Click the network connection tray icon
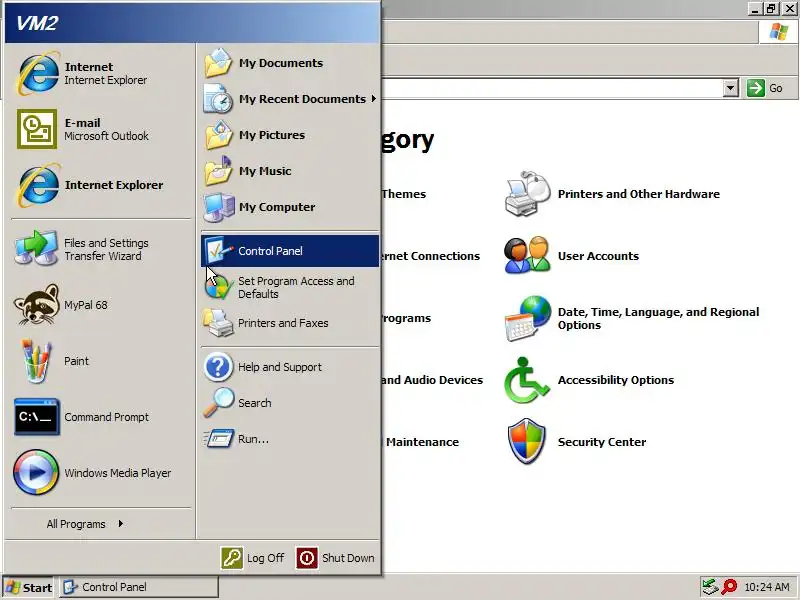The width and height of the screenshot is (800, 600). pyautogui.click(x=710, y=586)
